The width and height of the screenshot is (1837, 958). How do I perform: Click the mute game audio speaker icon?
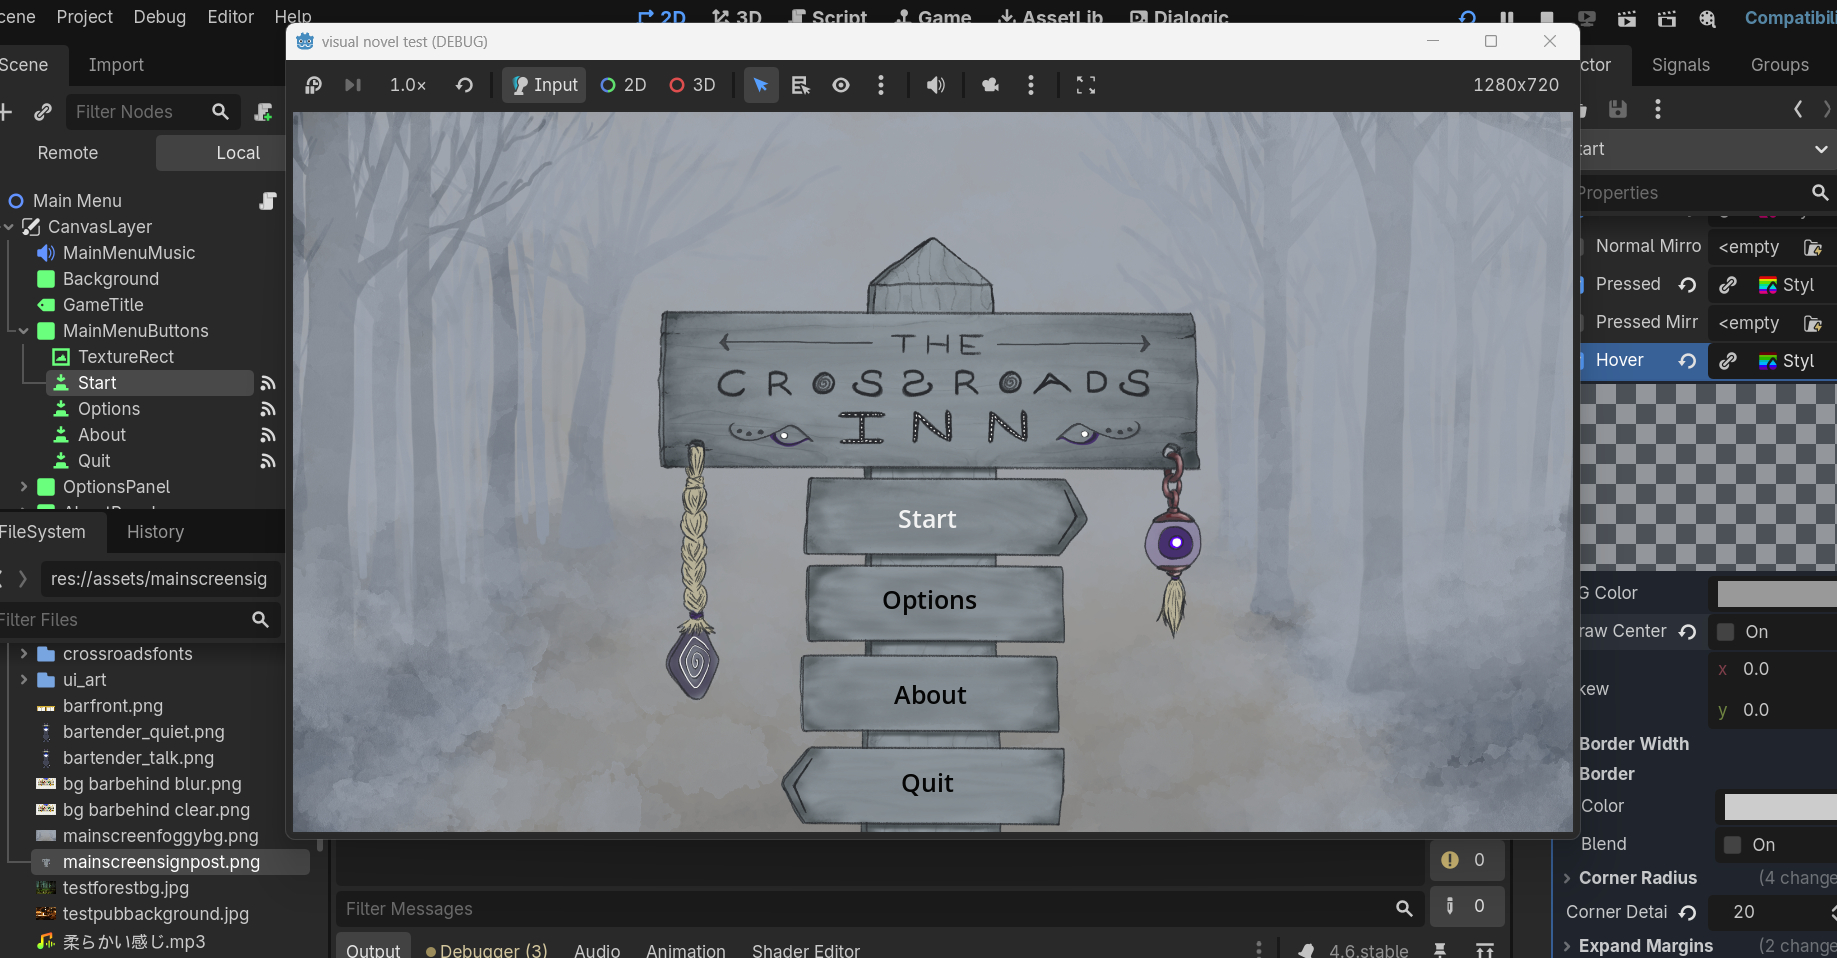[935, 85]
